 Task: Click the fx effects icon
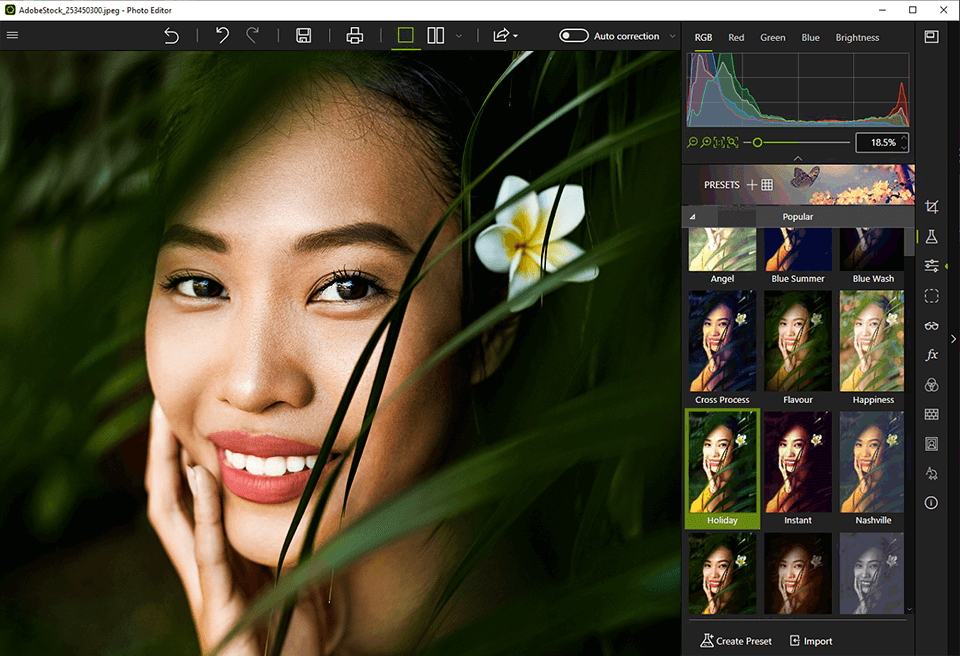pos(931,355)
